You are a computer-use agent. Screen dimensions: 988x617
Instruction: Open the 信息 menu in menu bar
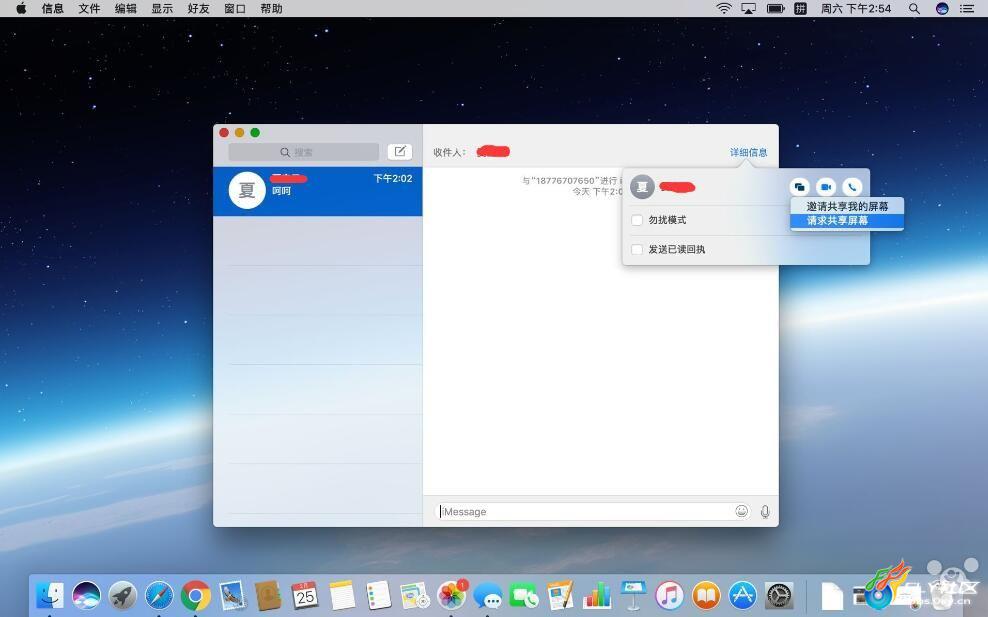[52, 8]
